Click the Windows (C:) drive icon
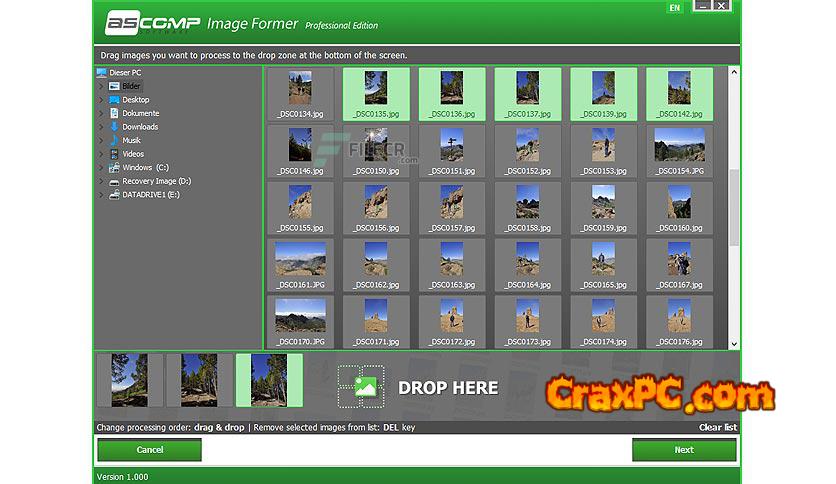 [x=114, y=167]
